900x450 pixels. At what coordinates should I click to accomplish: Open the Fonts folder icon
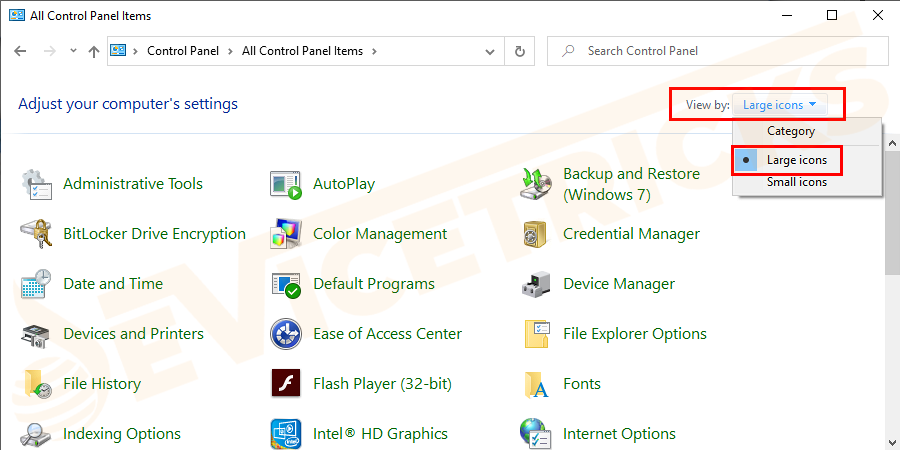(x=536, y=384)
